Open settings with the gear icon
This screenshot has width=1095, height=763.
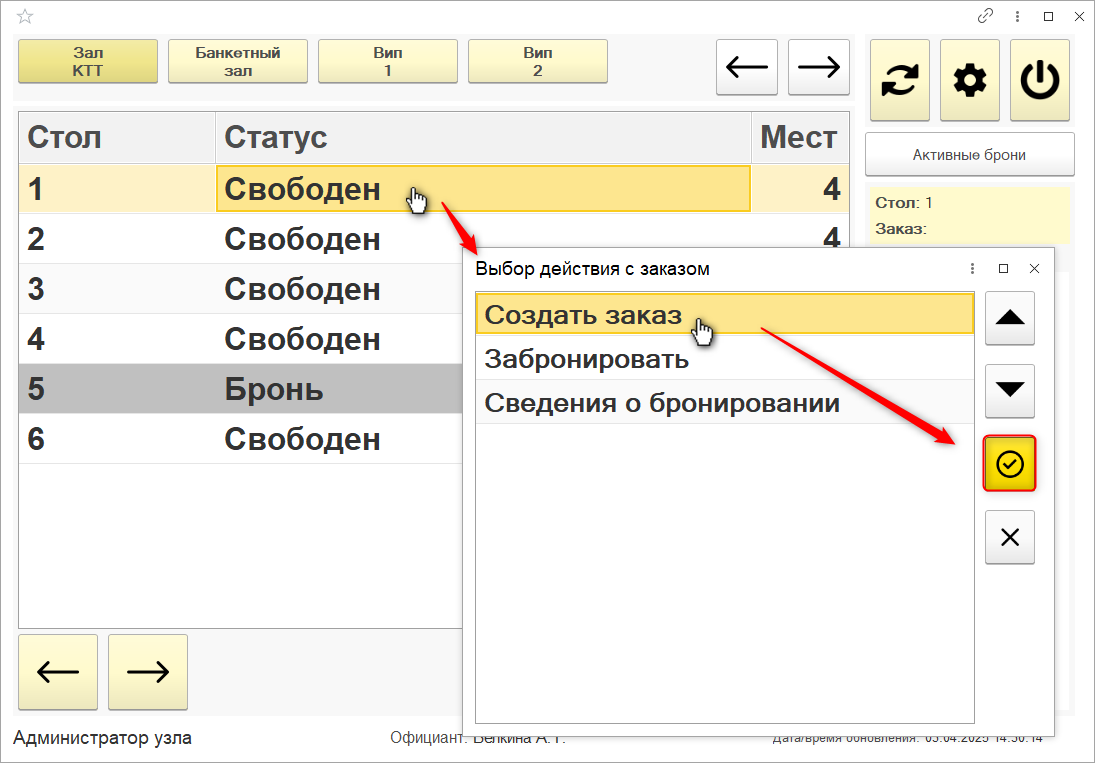coord(969,81)
